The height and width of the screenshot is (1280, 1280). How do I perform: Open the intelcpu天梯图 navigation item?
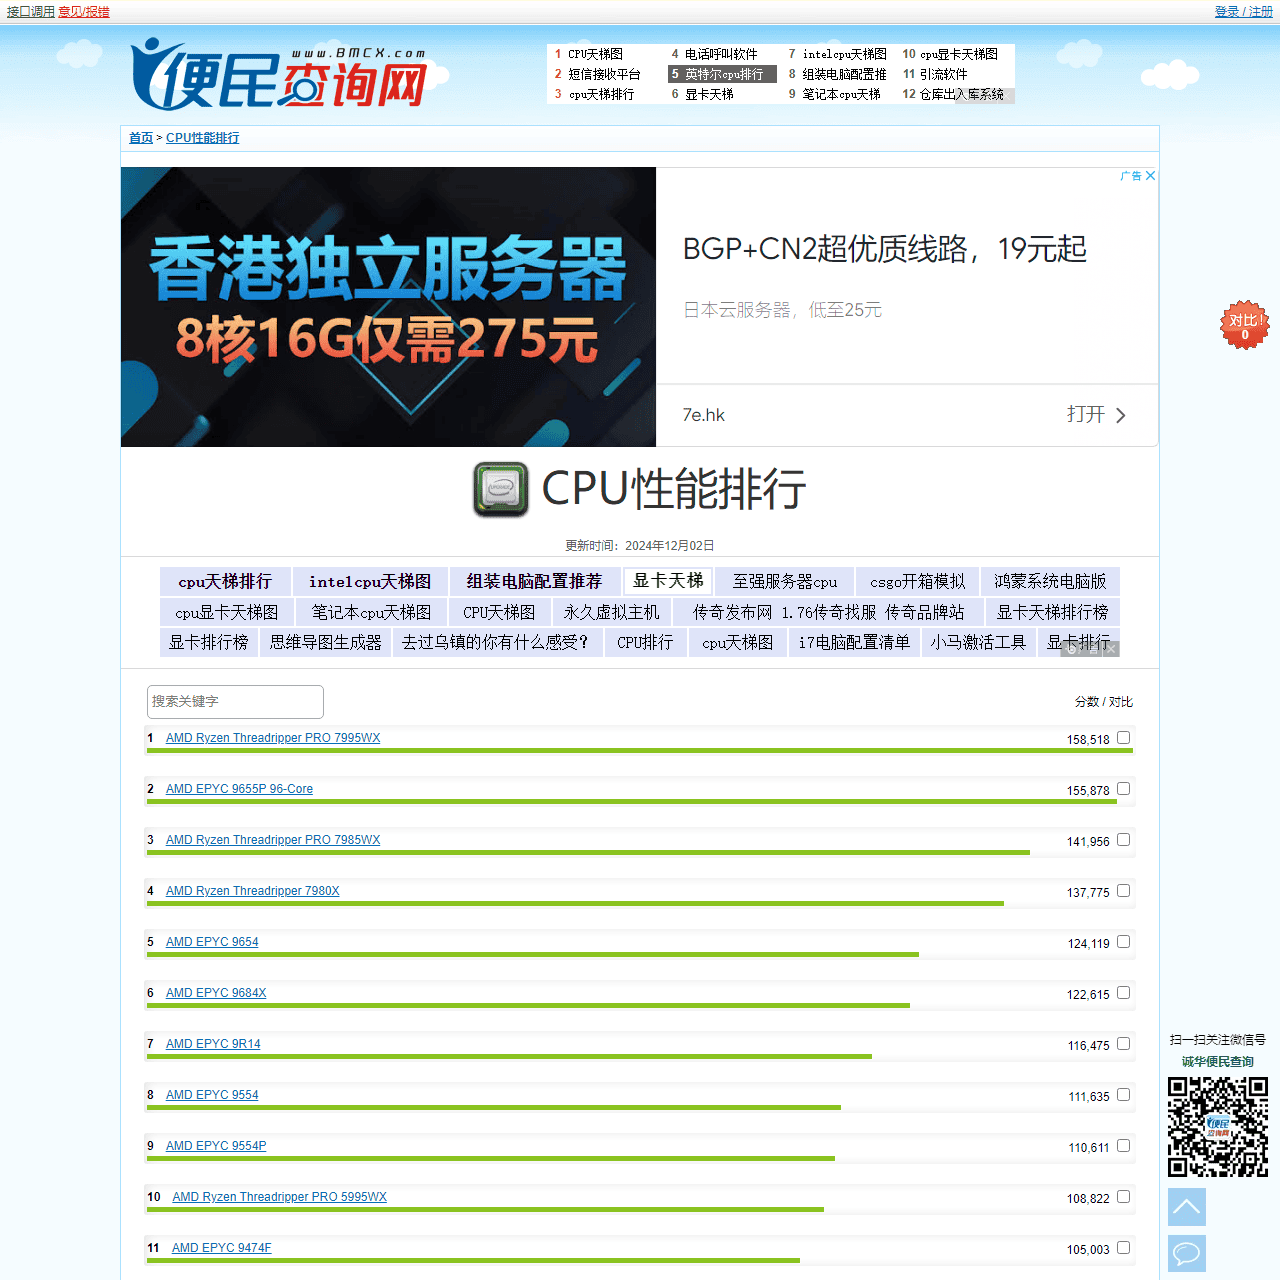point(370,581)
